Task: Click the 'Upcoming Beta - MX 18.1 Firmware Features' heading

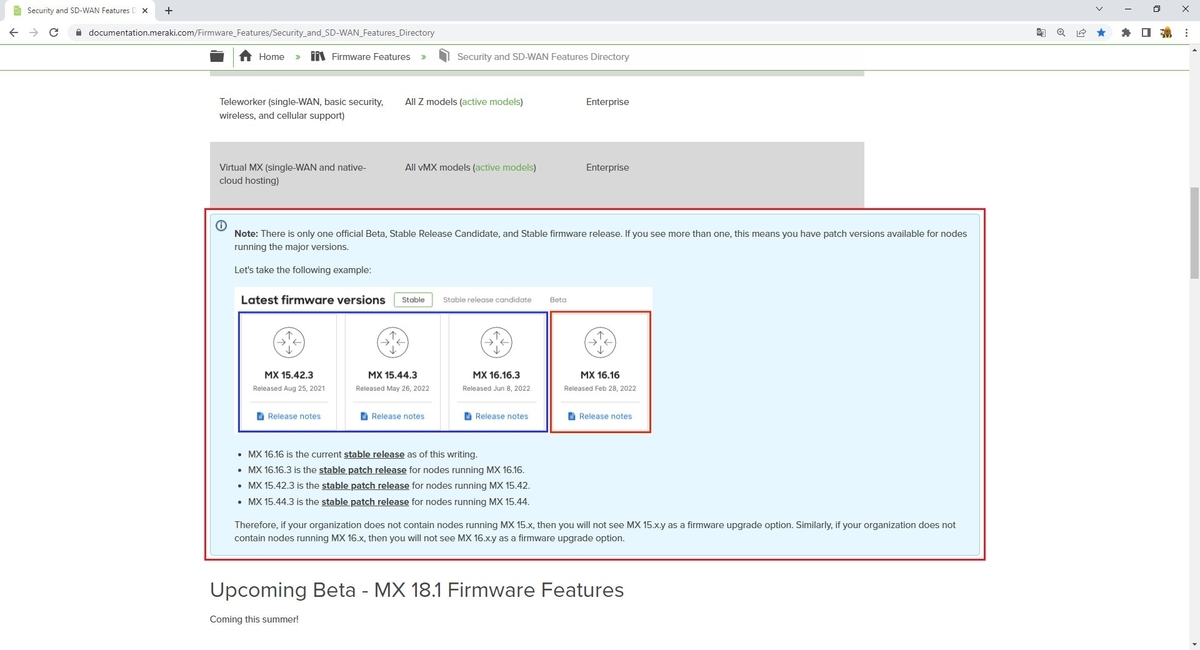Action: 417,590
